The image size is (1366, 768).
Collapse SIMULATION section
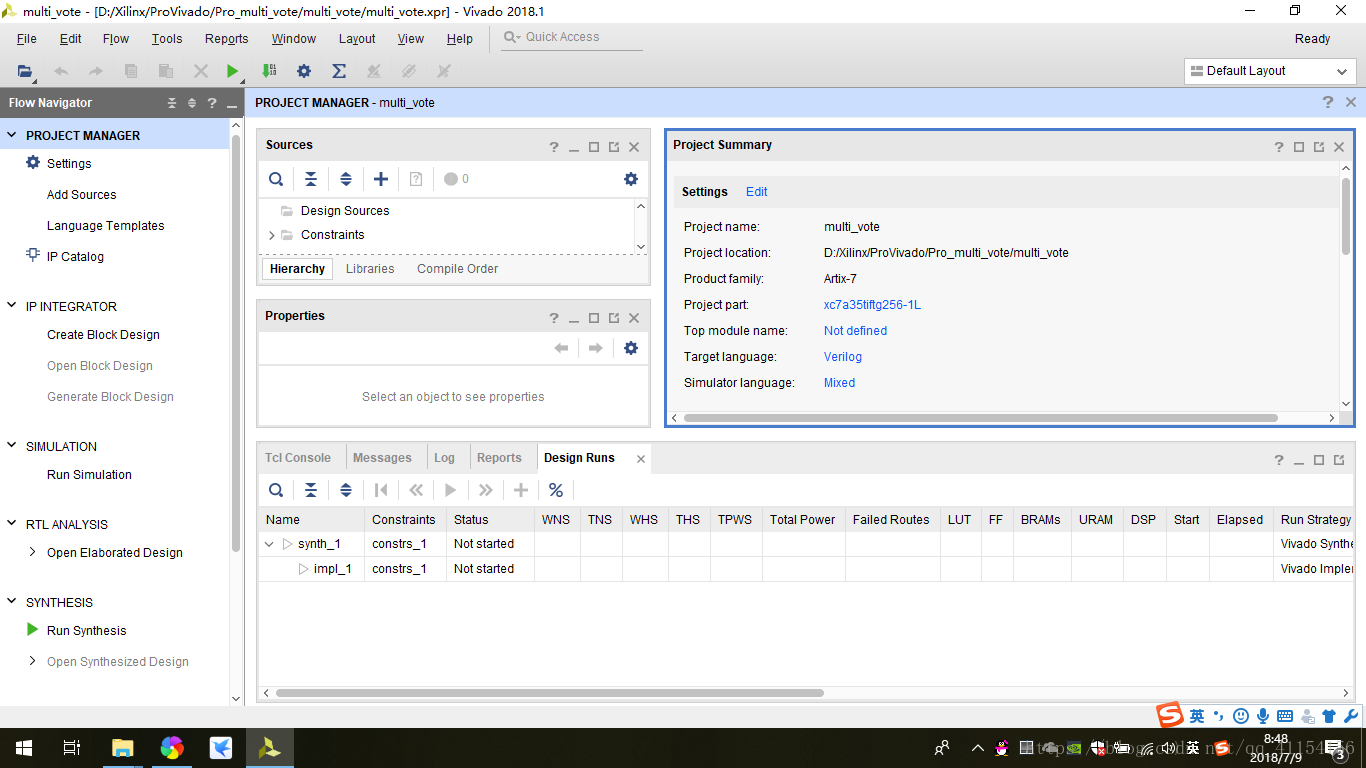(x=12, y=446)
